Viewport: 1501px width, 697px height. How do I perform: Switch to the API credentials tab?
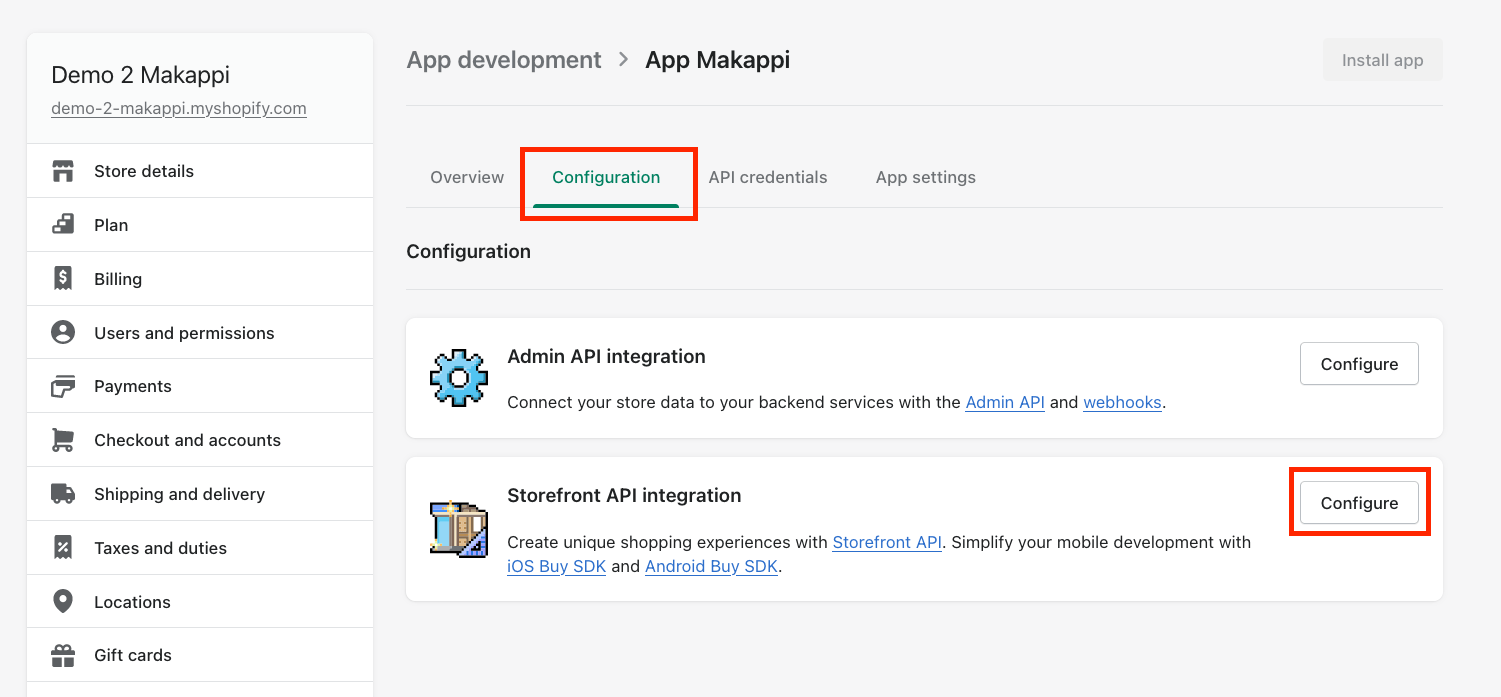coord(768,177)
